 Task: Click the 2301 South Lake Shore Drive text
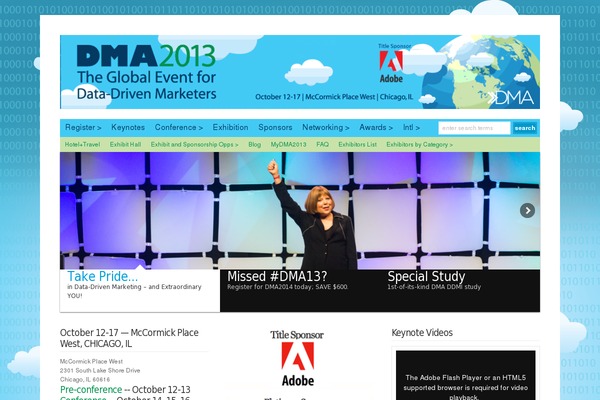(x=100, y=371)
